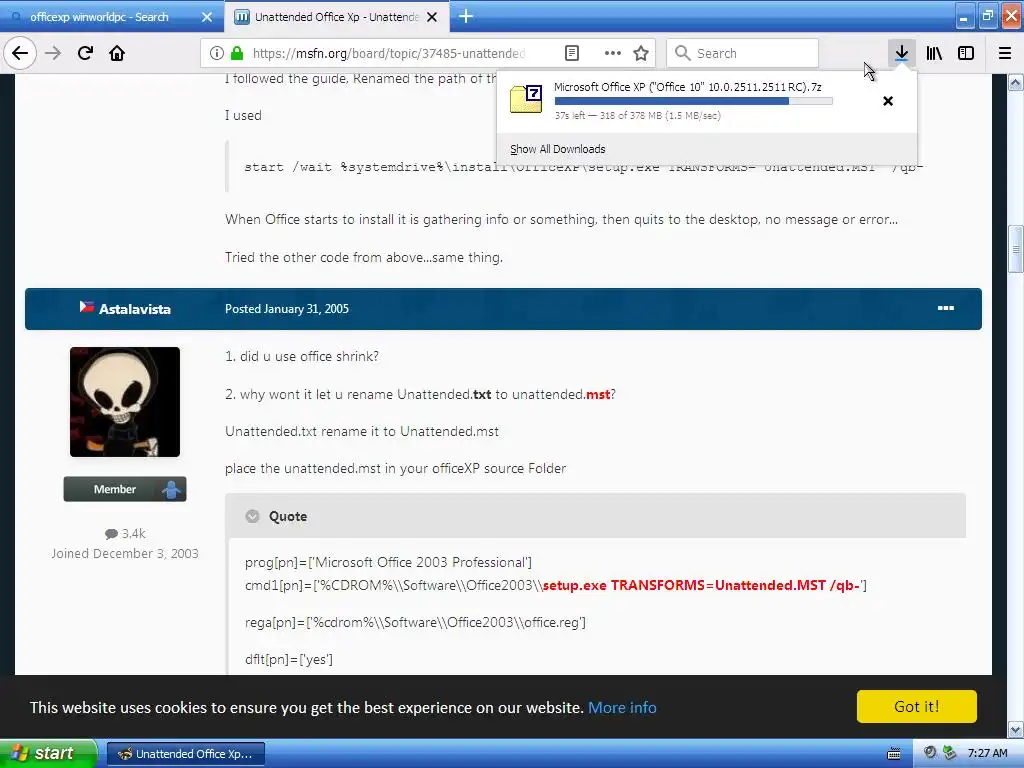The width and height of the screenshot is (1024, 768).
Task: Close the officexp winworldpc Search tab
Action: click(x=207, y=17)
